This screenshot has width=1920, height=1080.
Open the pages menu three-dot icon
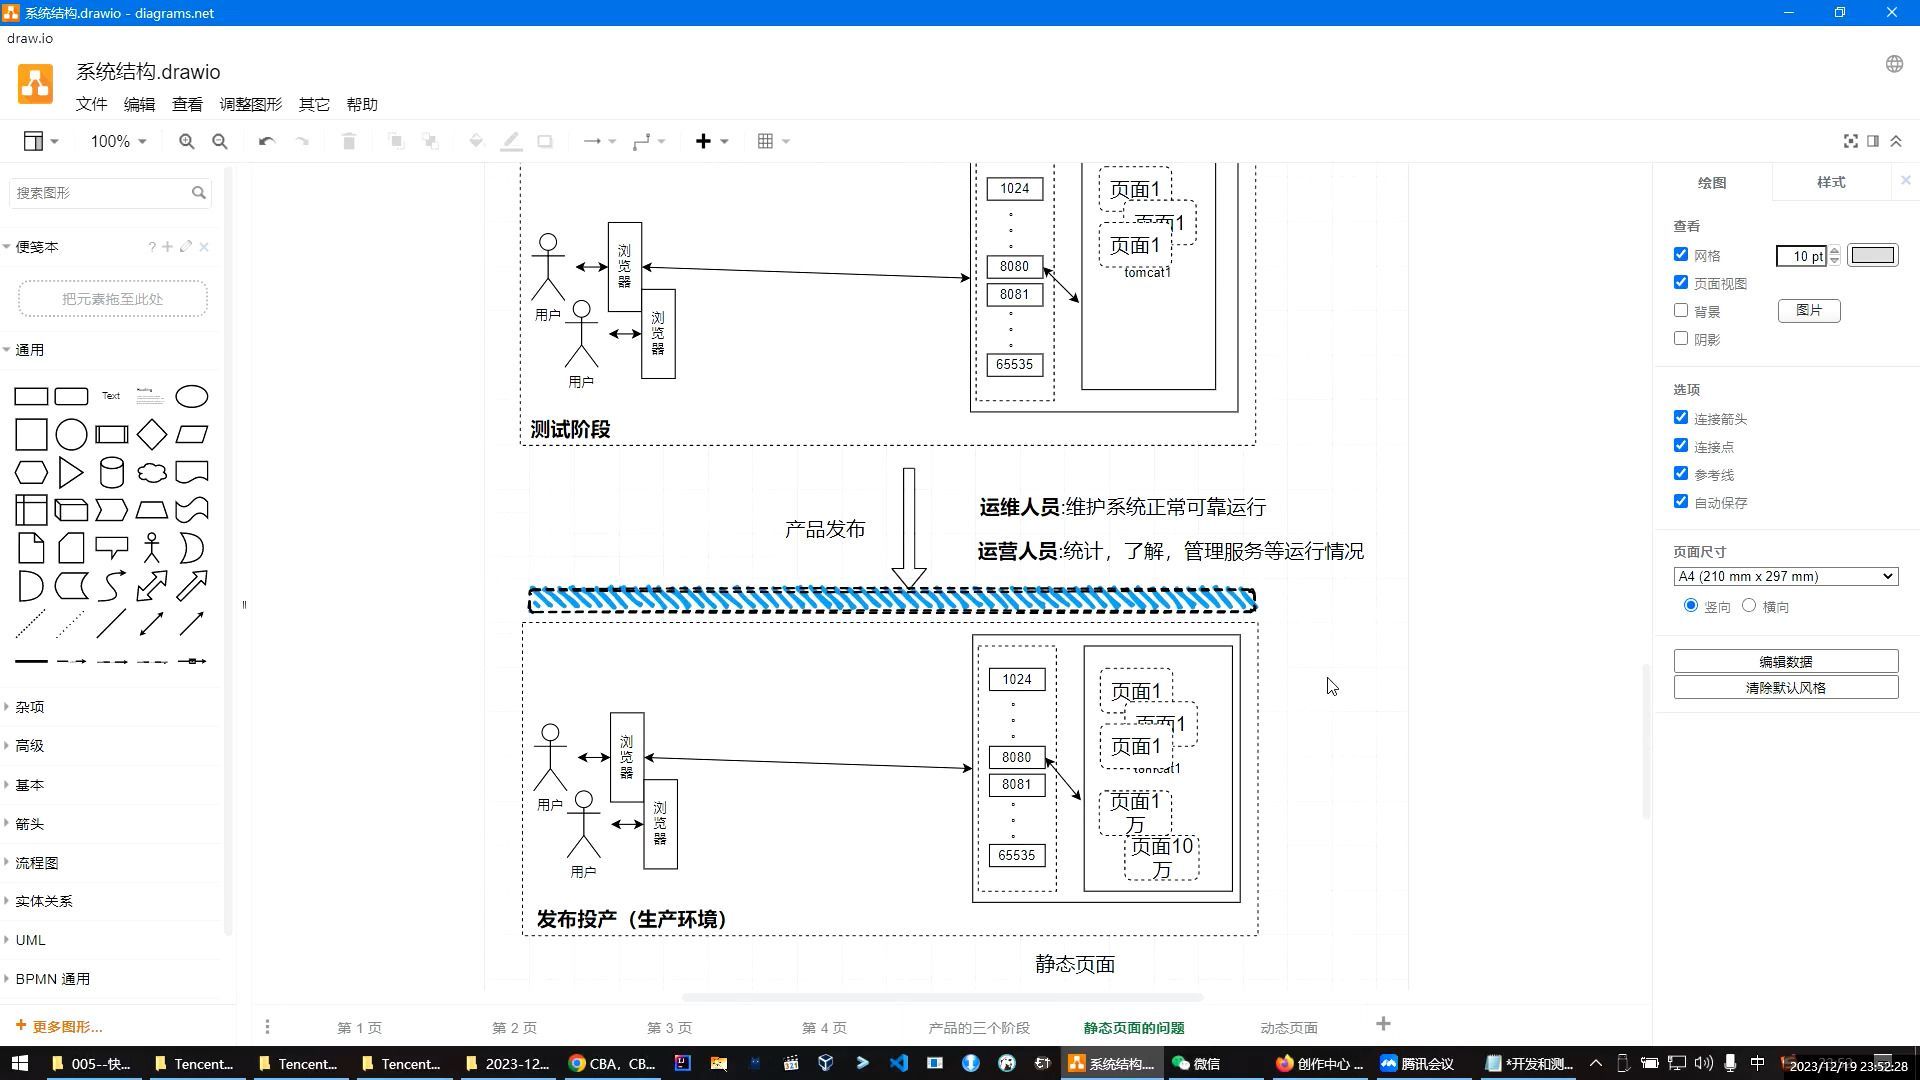(267, 1027)
